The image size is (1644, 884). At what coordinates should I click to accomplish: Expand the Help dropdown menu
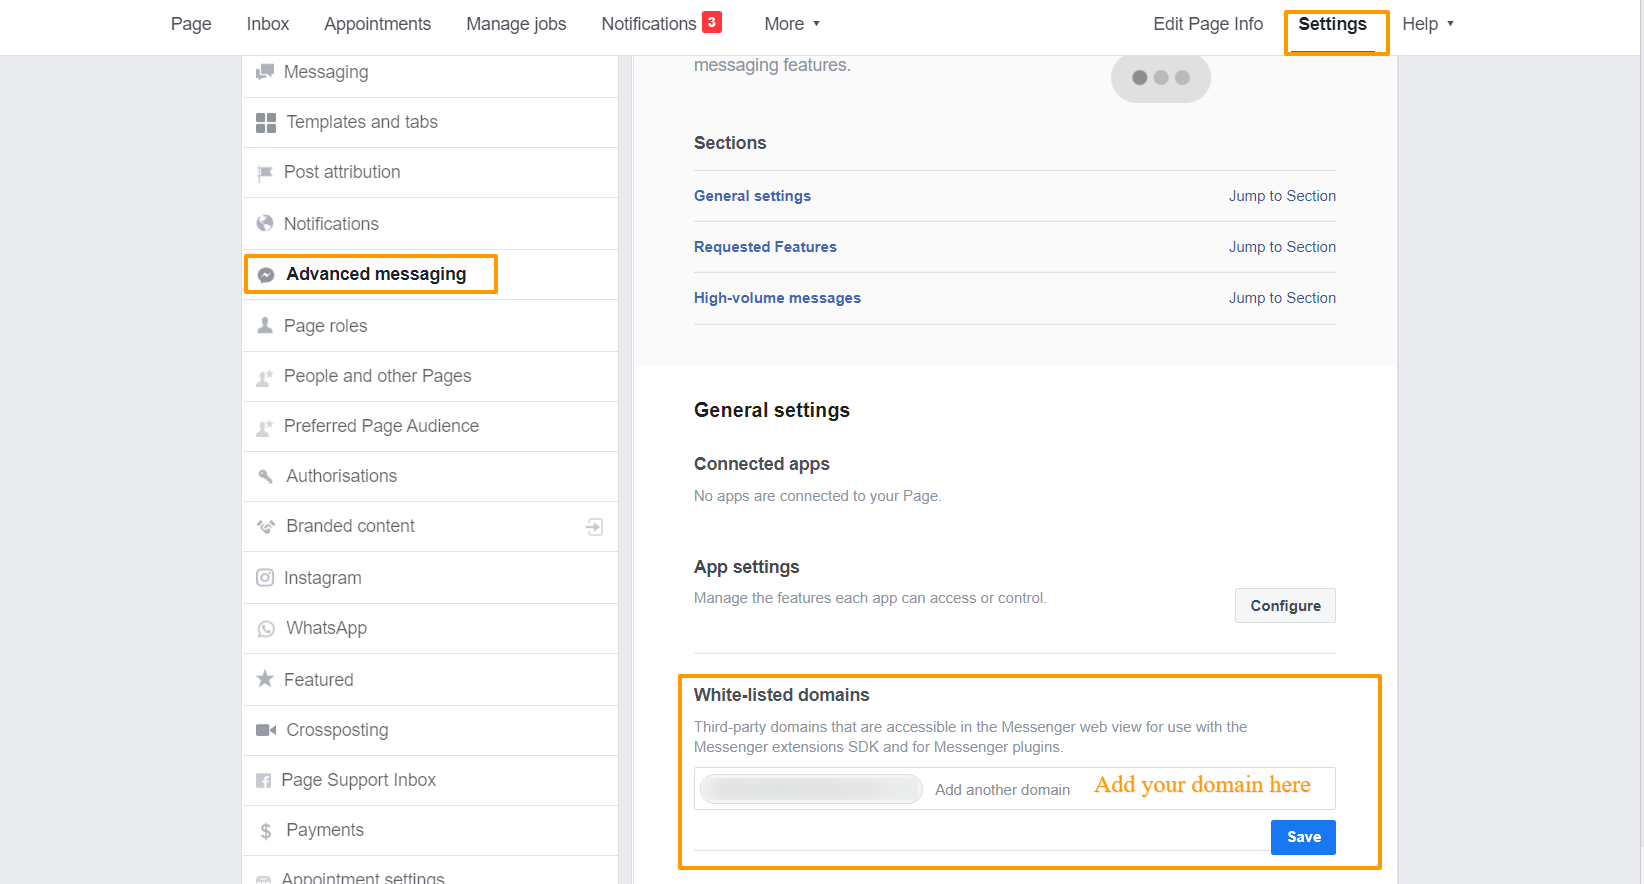click(1428, 24)
